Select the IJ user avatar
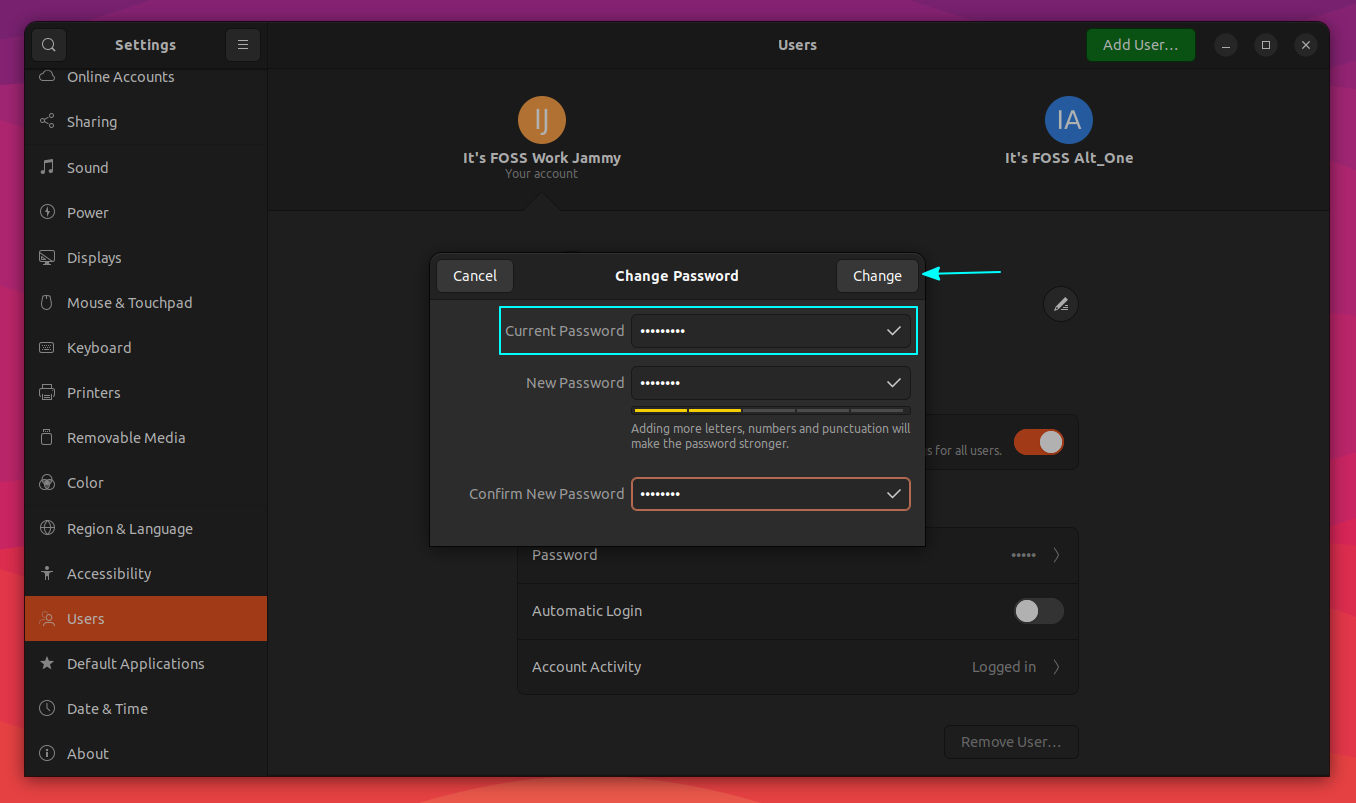This screenshot has width=1356, height=803. click(542, 121)
